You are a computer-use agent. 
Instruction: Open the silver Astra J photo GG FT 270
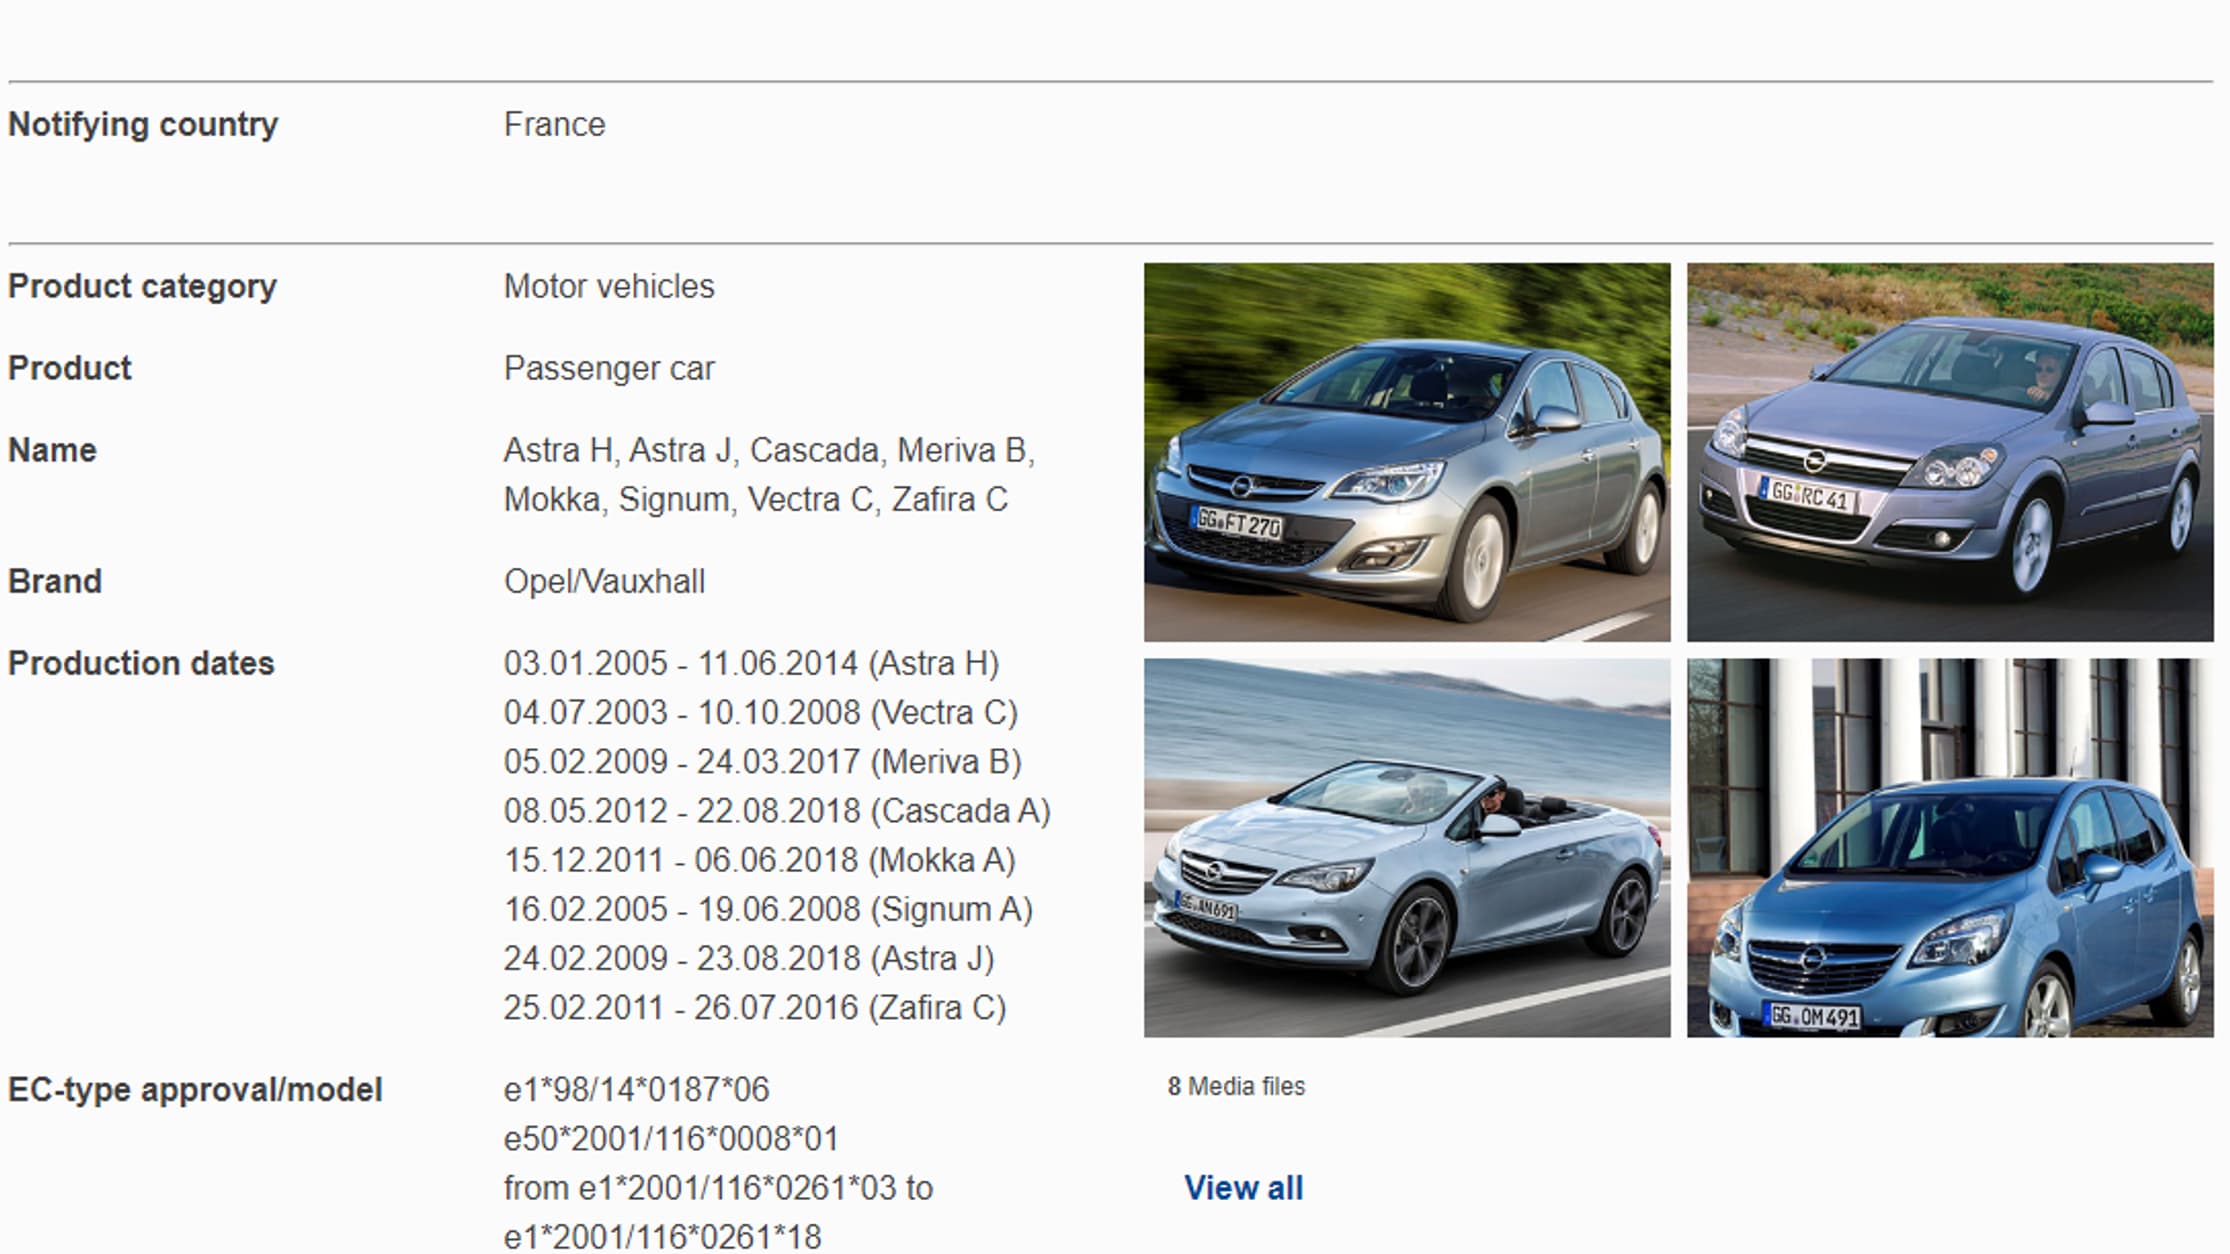(1407, 452)
